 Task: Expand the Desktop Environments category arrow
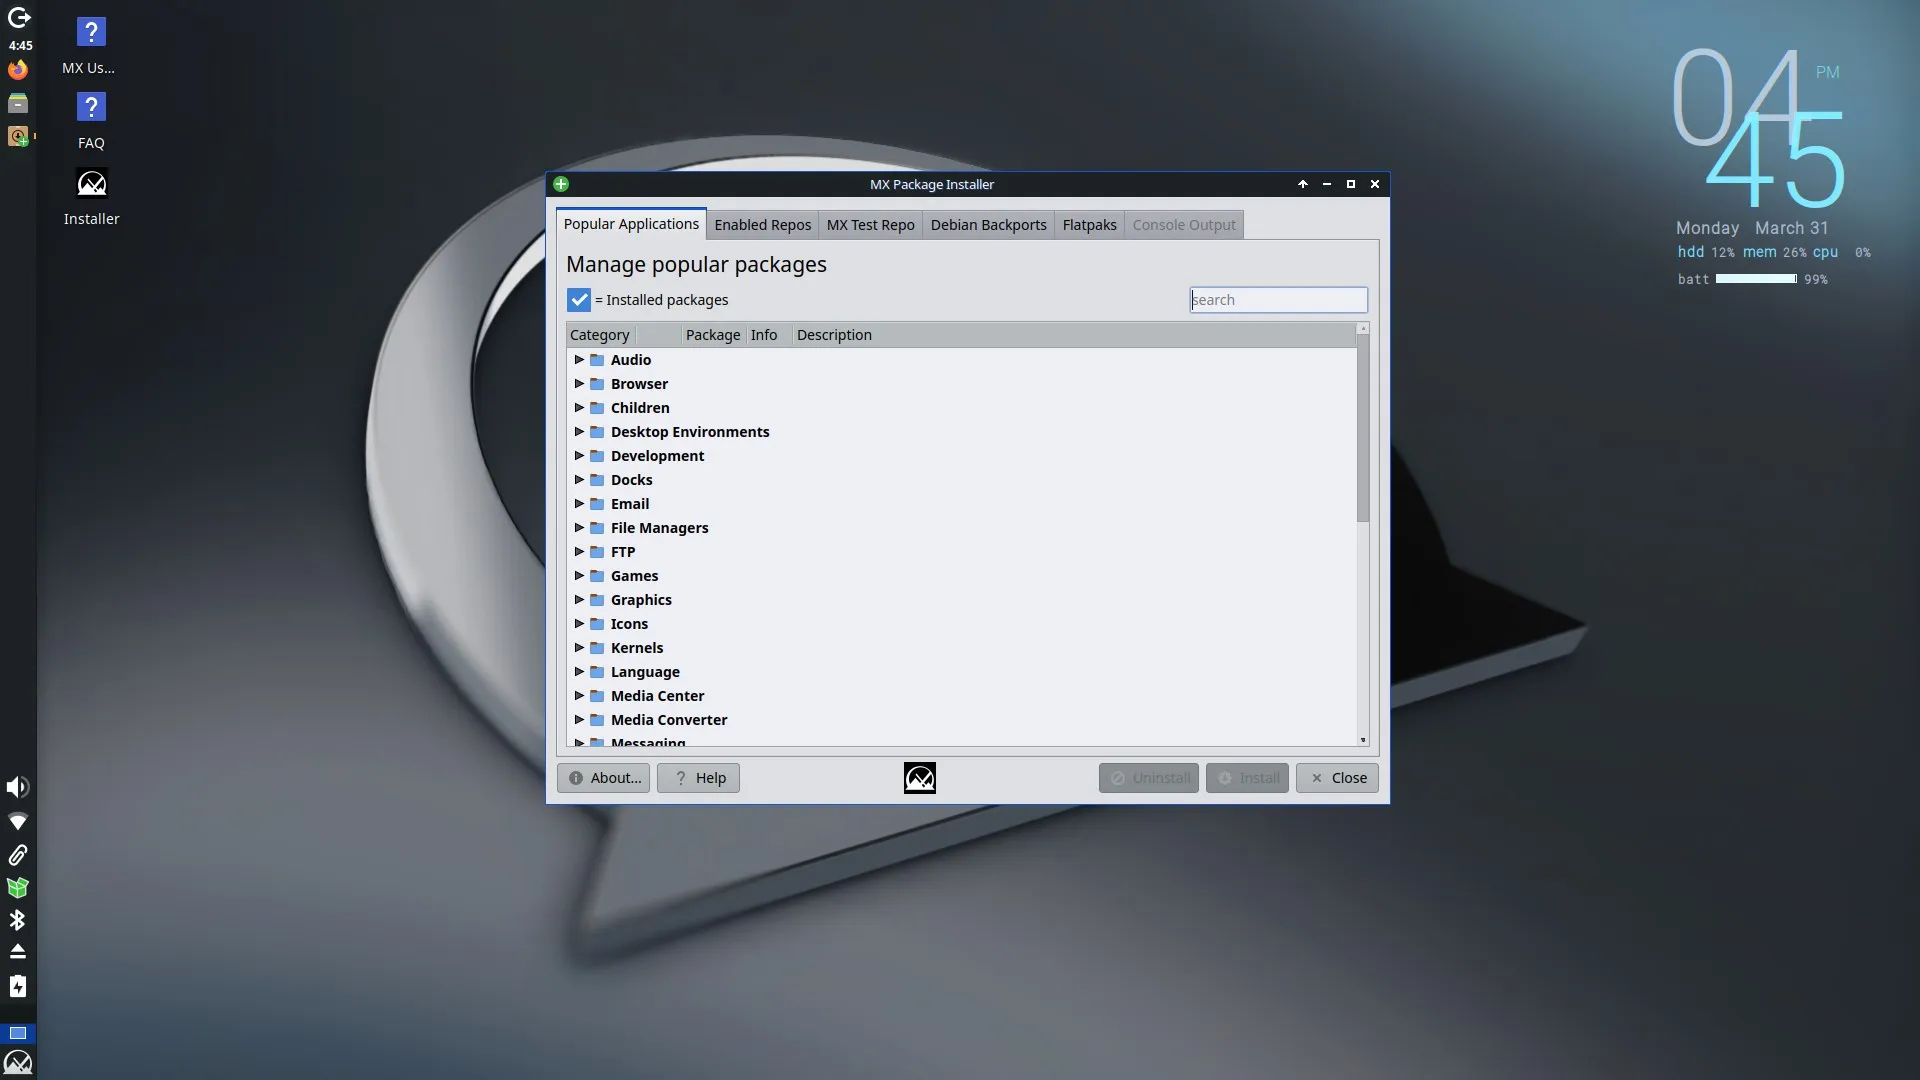(x=579, y=432)
